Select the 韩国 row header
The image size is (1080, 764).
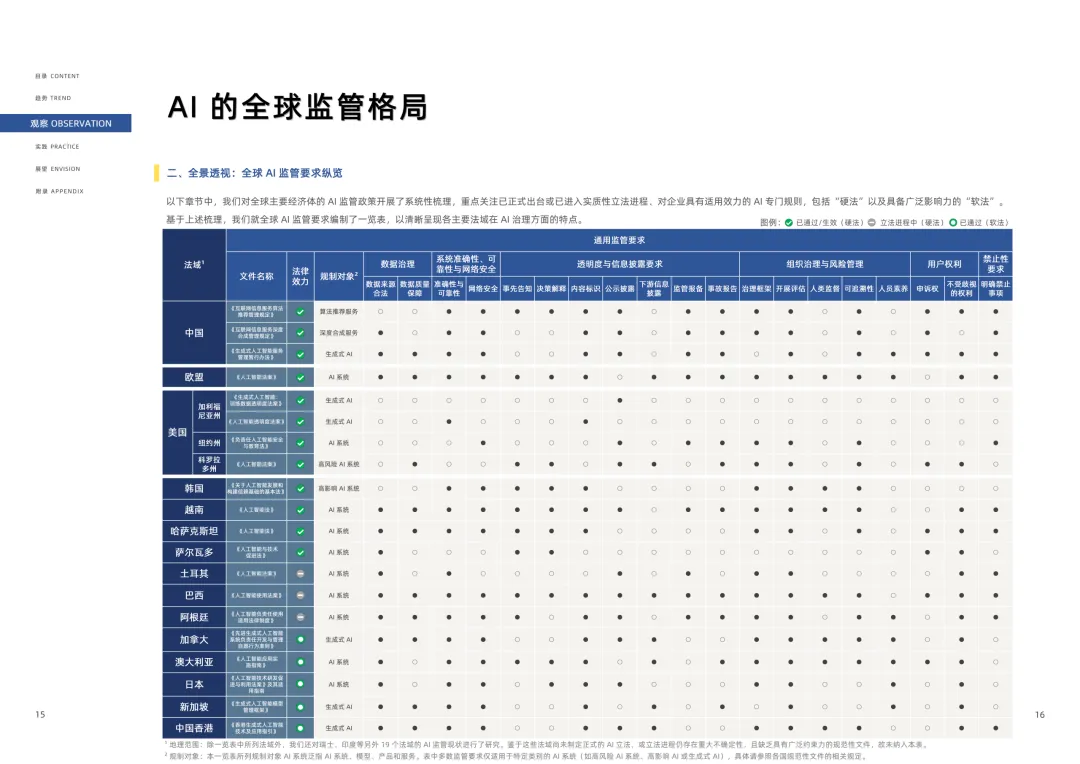click(x=194, y=488)
